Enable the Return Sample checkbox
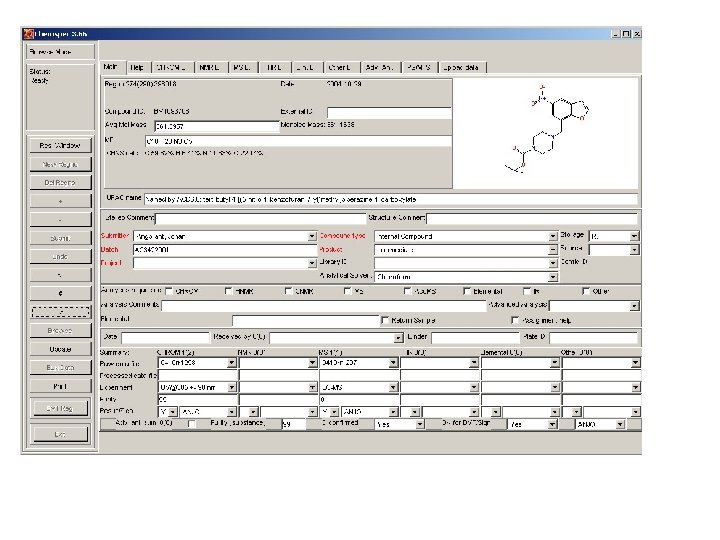 tap(385, 320)
